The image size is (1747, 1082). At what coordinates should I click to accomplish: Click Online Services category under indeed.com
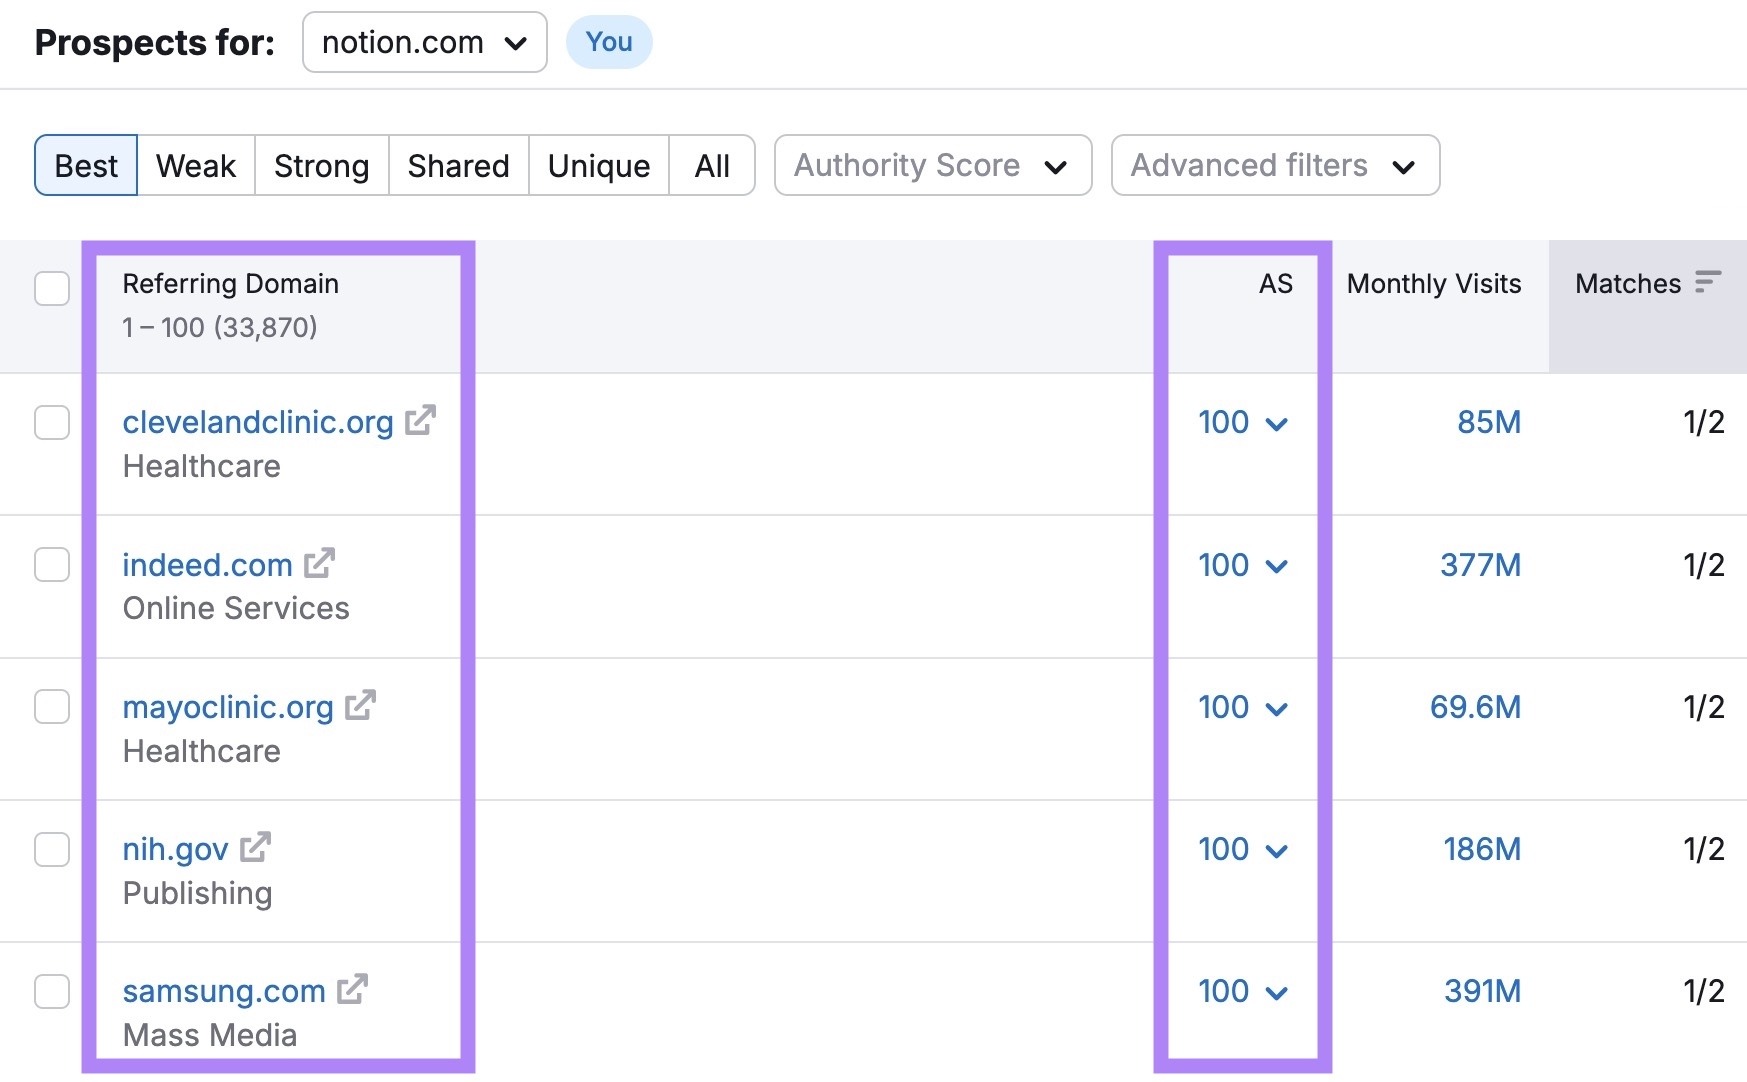pos(236,608)
